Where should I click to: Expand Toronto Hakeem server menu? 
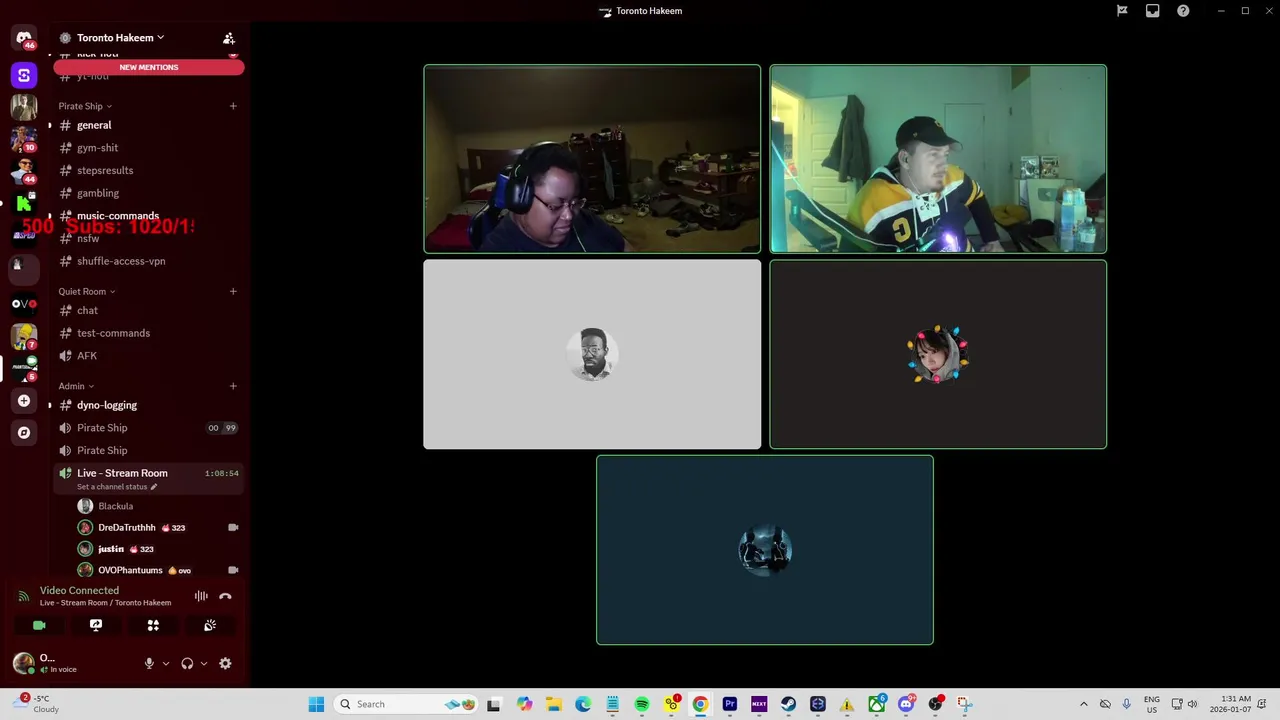(x=120, y=38)
